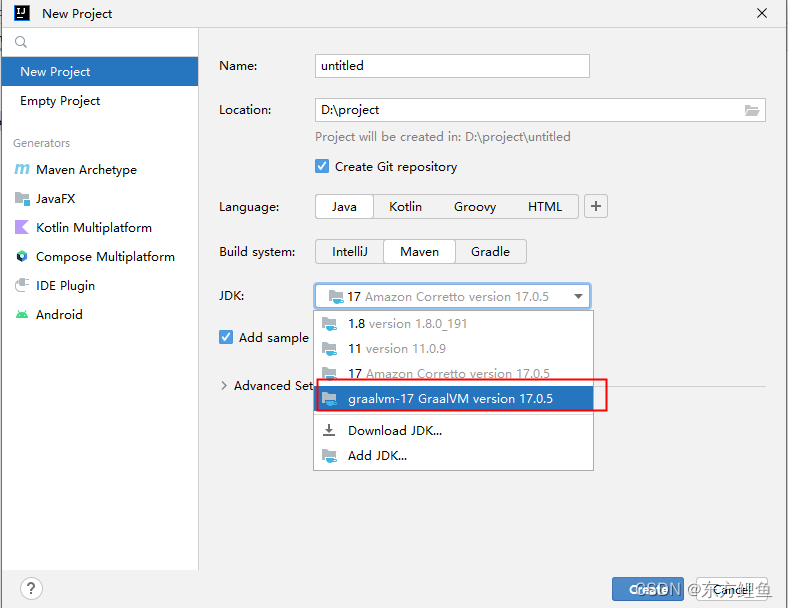Select Groovy language option
The image size is (788, 608).
pyautogui.click(x=475, y=207)
